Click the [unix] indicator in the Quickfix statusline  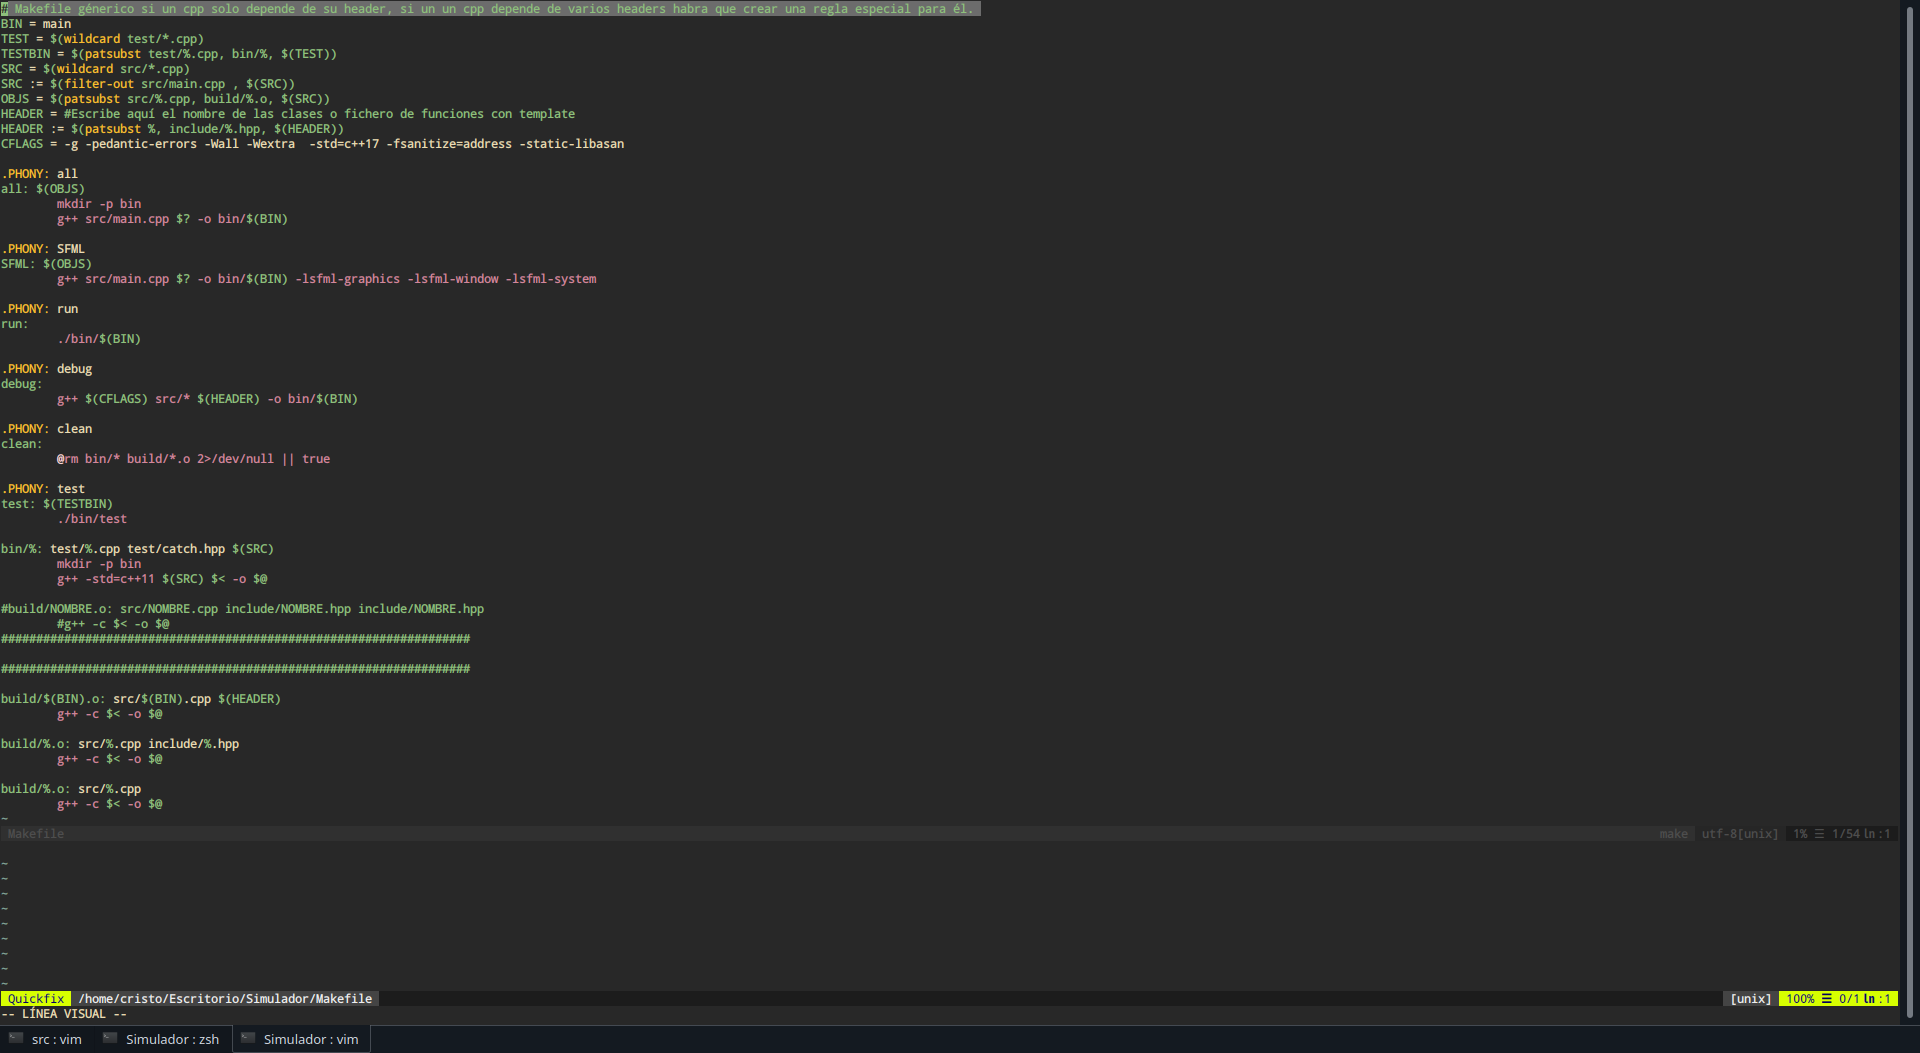click(x=1750, y=998)
